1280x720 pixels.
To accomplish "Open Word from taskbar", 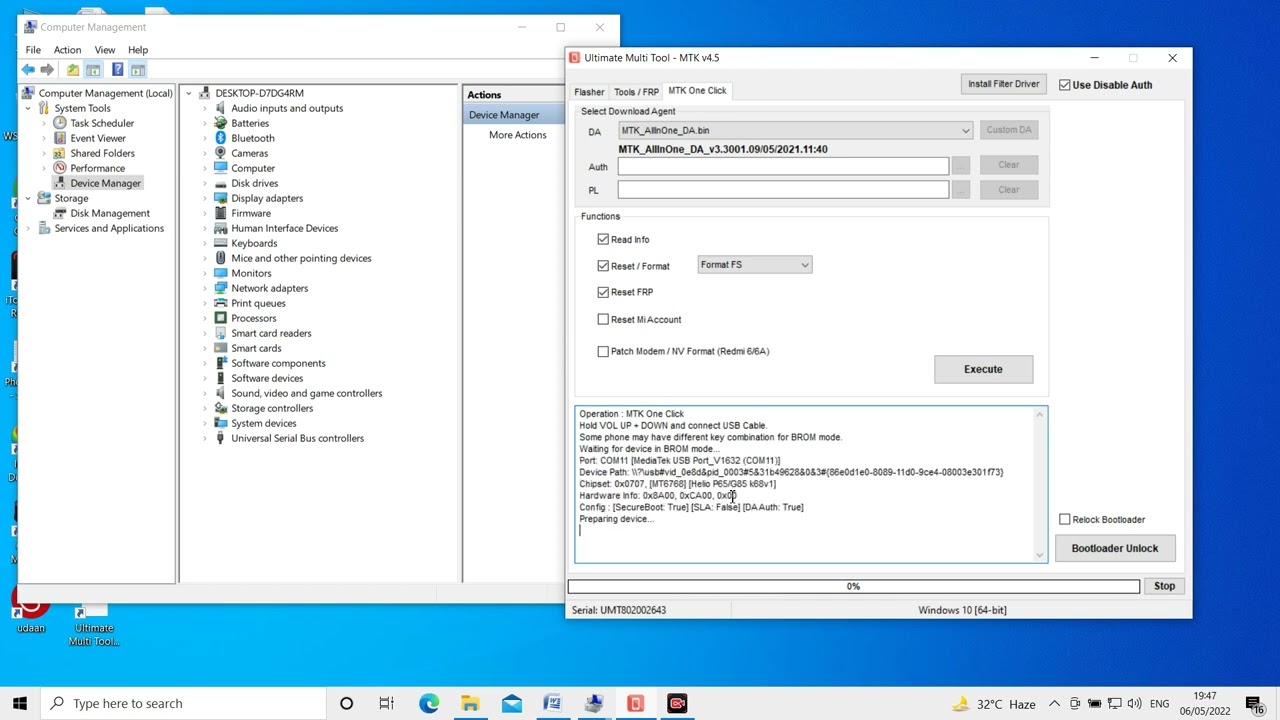I will (552, 703).
